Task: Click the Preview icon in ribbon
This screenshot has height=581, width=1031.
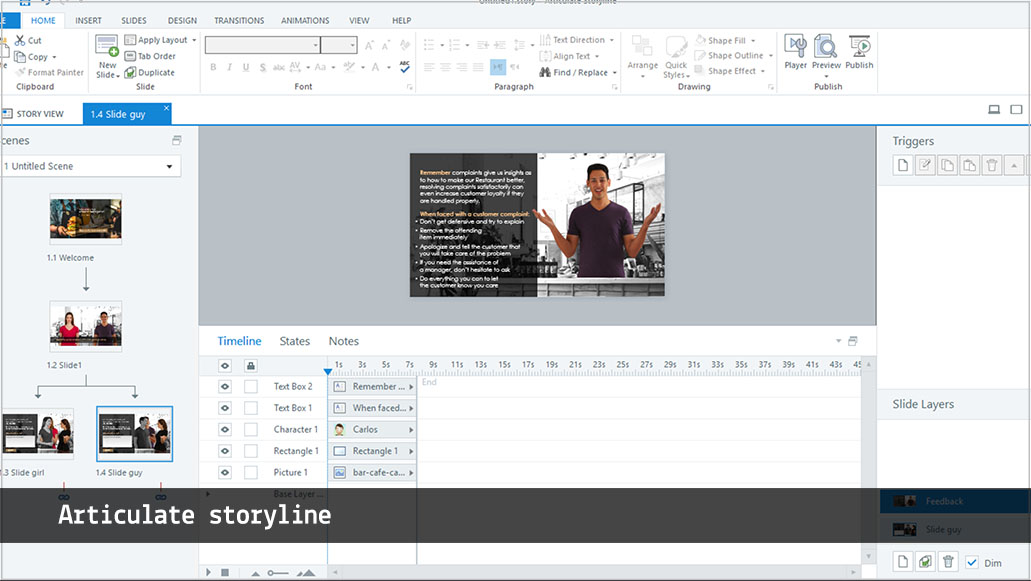Action: [x=826, y=52]
